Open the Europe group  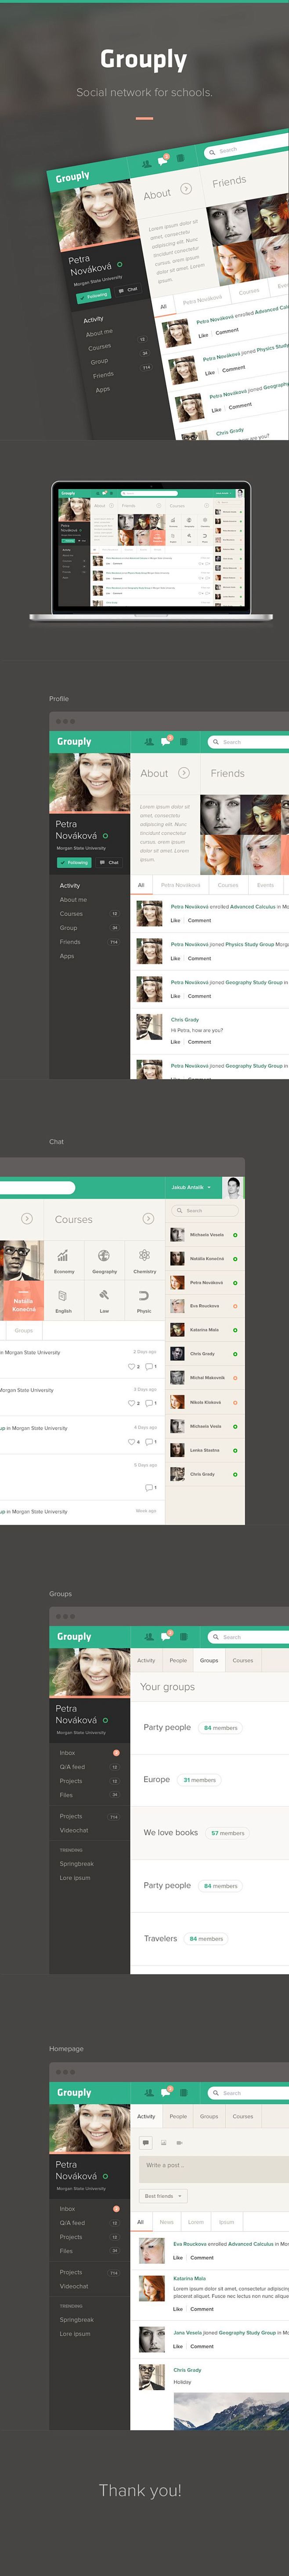[156, 1780]
